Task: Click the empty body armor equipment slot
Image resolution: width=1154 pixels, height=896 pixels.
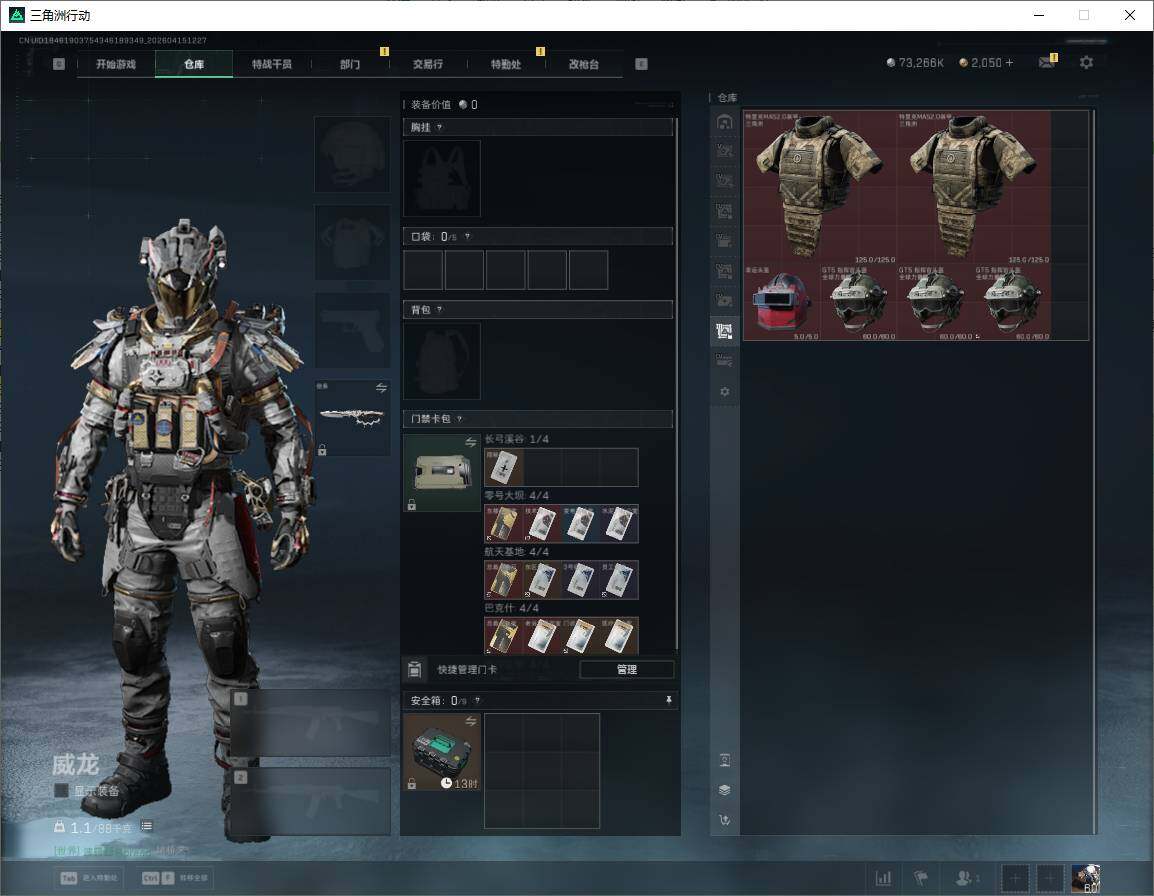Action: (x=353, y=242)
